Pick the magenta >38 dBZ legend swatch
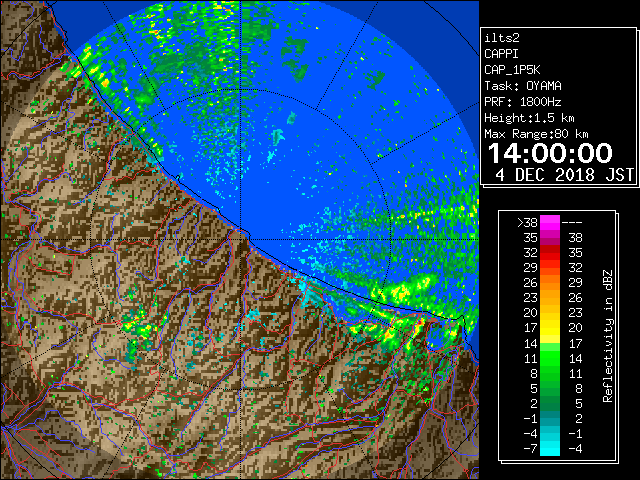The image size is (640, 480). [x=550, y=223]
